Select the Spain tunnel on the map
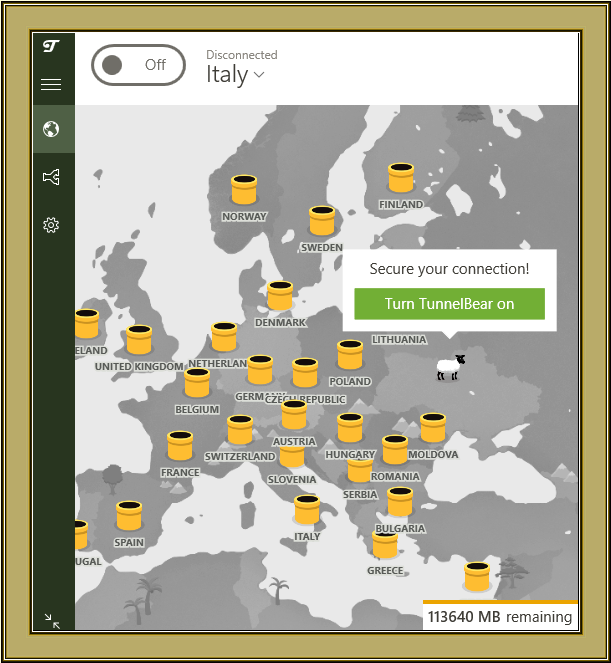Screen dimensions: 611x663 coord(129,516)
